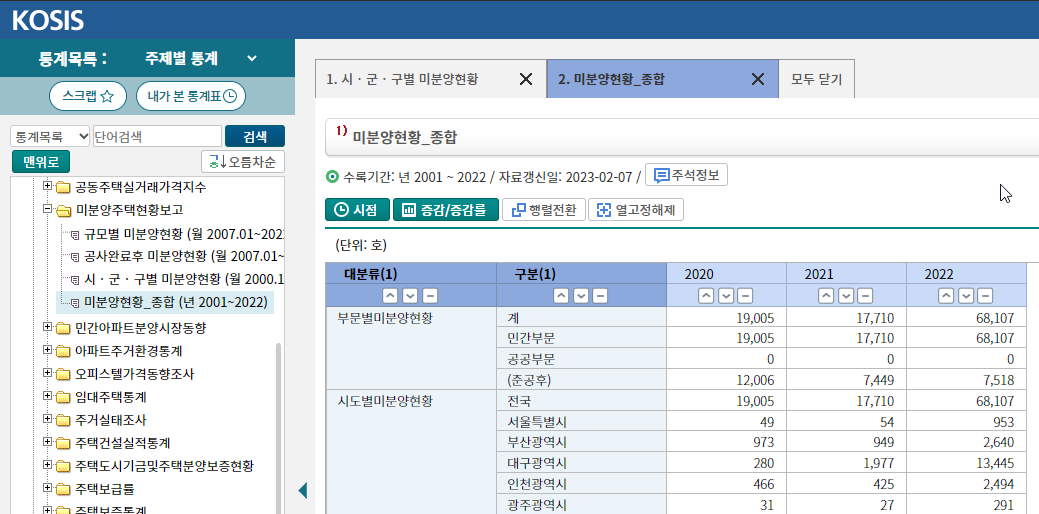Reset 2020 column sort with minus

click(x=745, y=296)
